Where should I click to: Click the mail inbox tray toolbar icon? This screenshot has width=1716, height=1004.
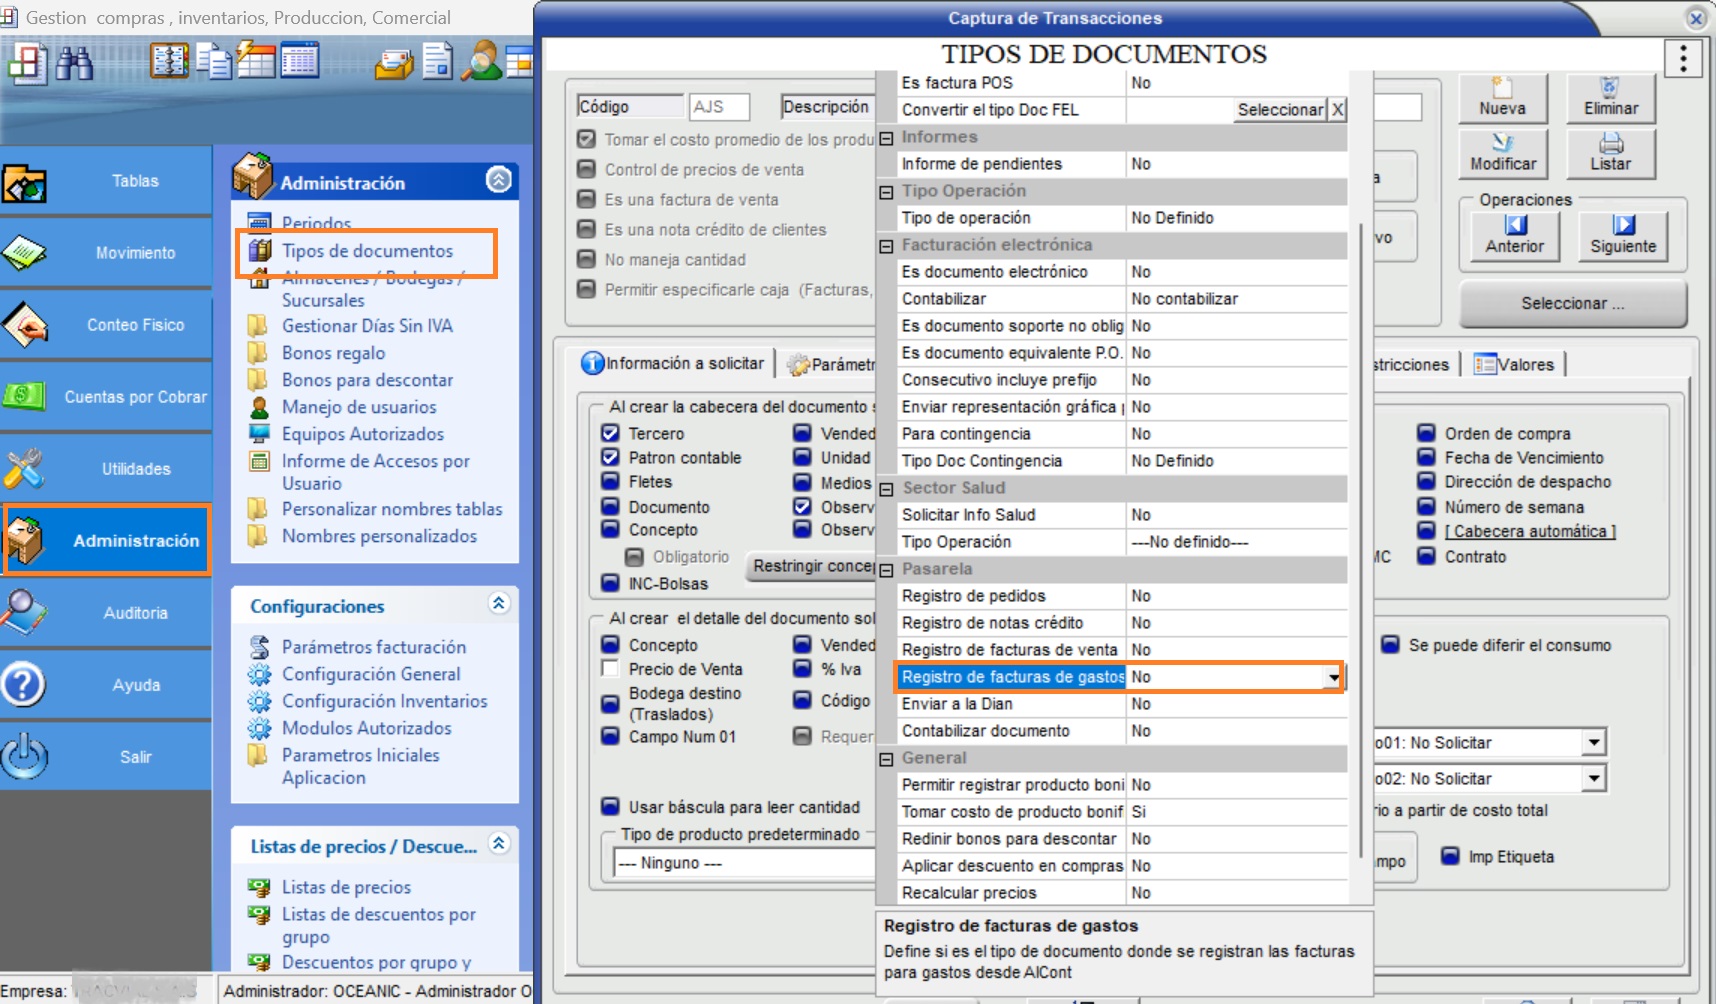click(394, 65)
